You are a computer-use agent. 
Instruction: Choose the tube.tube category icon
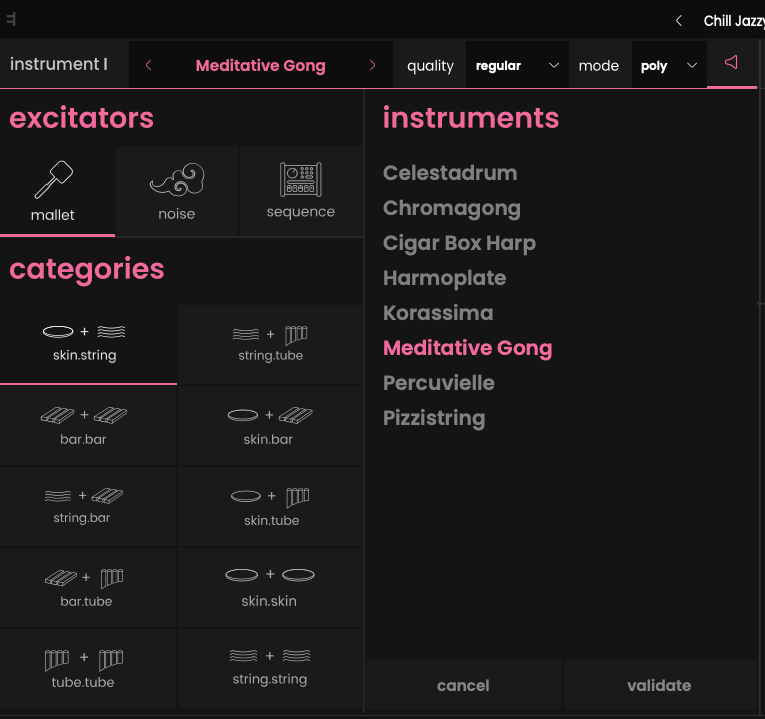[x=84, y=658]
